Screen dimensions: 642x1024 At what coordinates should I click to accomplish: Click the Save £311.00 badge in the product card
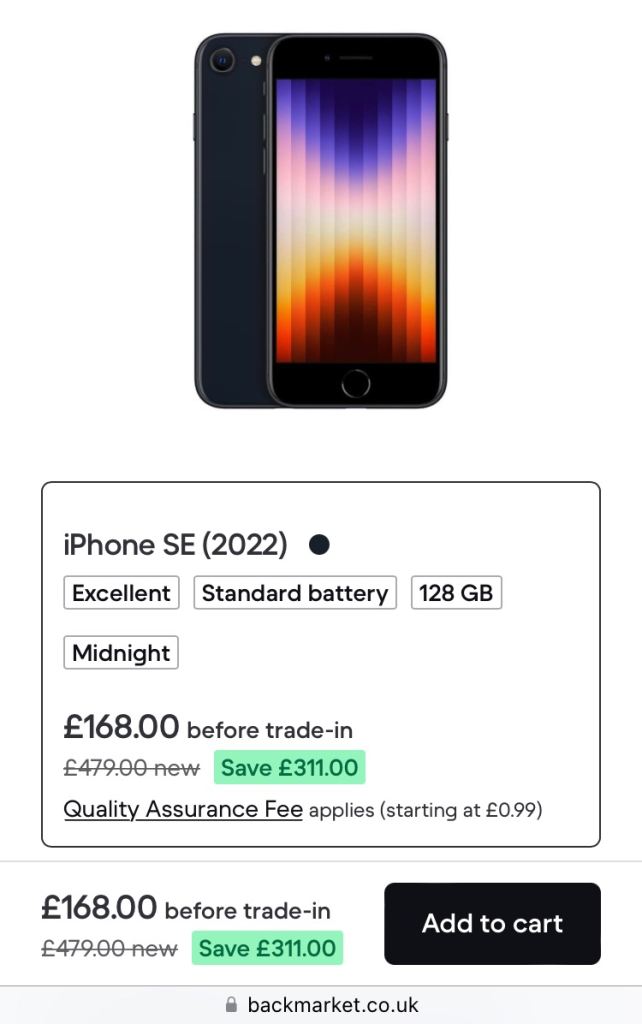[x=289, y=768]
